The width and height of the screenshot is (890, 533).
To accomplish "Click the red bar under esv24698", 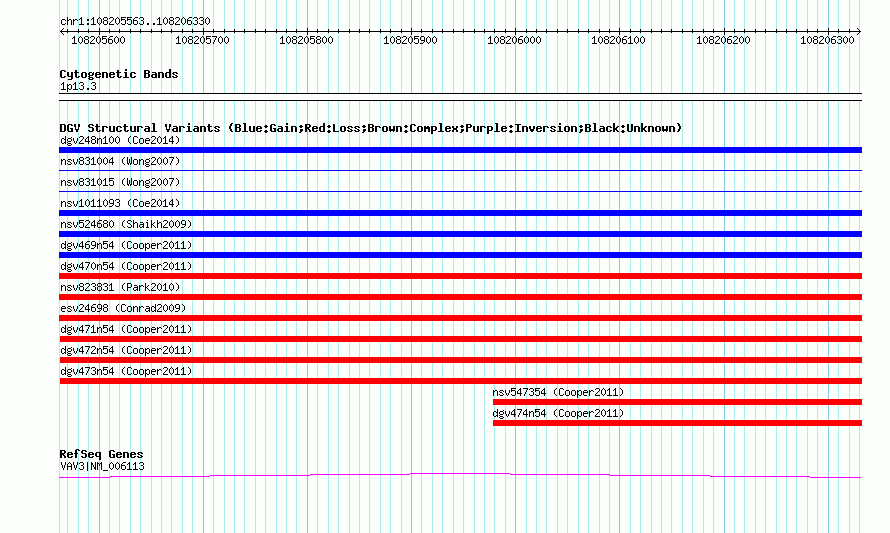I will 460,318.
